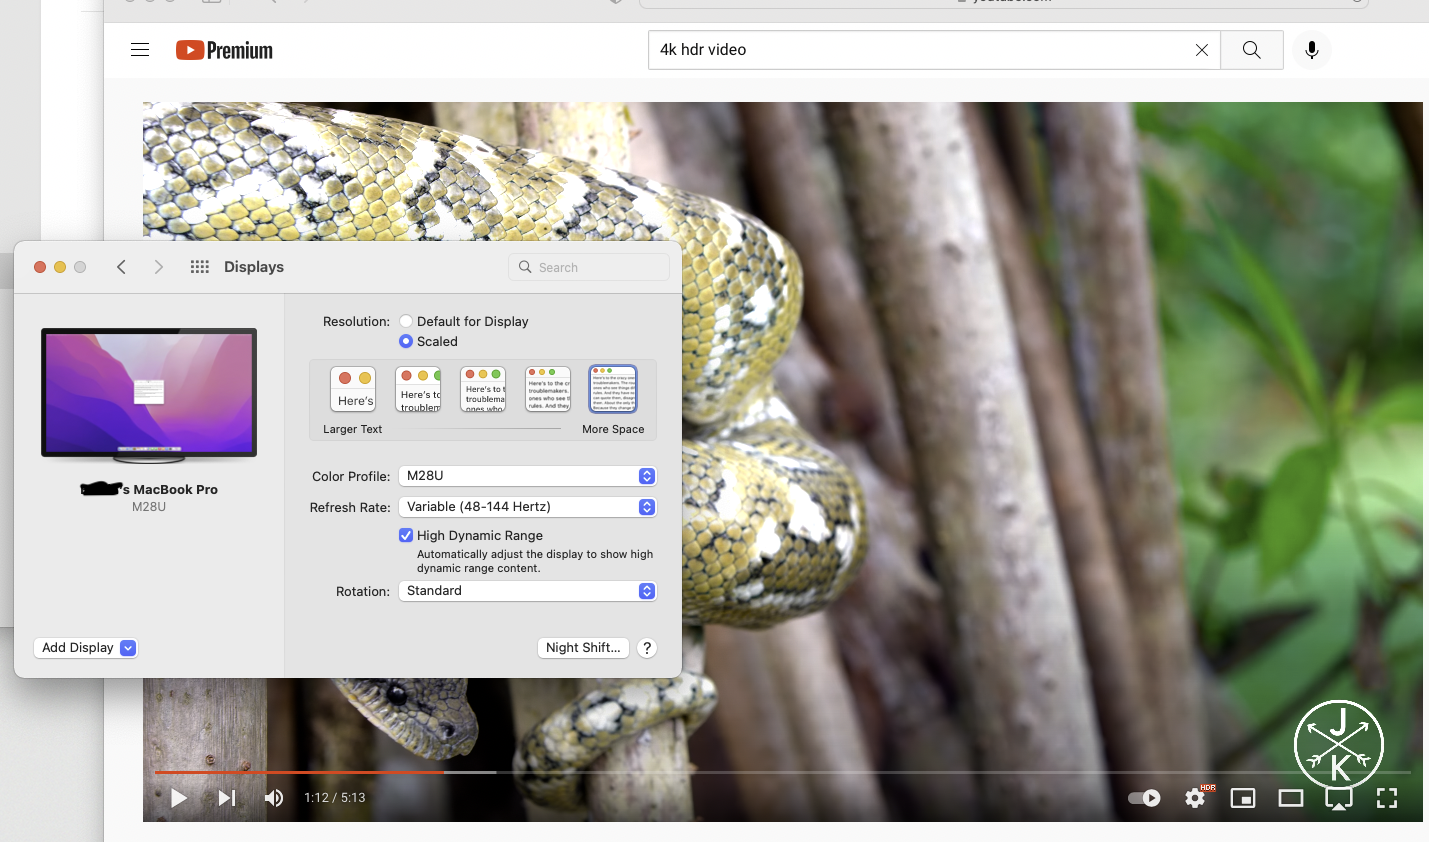Open the YouTube guide hamburger menu
Screen dimensions: 1429x842
[140, 50]
